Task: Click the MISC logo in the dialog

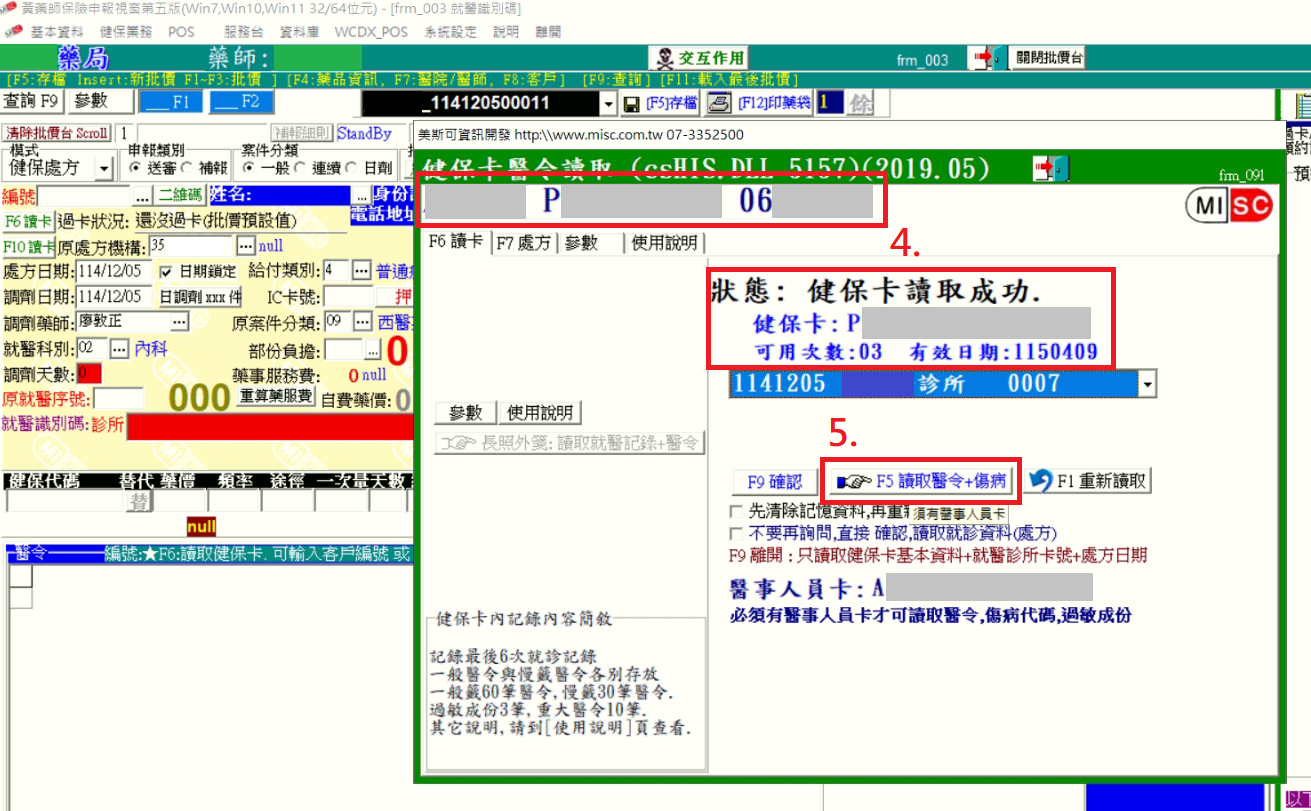Action: coord(1229,207)
